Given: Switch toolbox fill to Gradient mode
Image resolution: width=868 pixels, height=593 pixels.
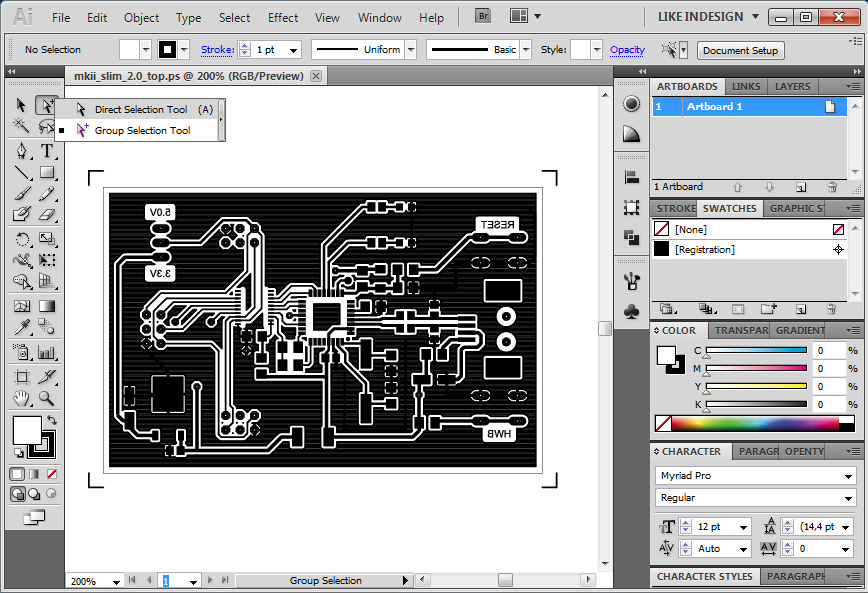Looking at the screenshot, I should [x=34, y=474].
